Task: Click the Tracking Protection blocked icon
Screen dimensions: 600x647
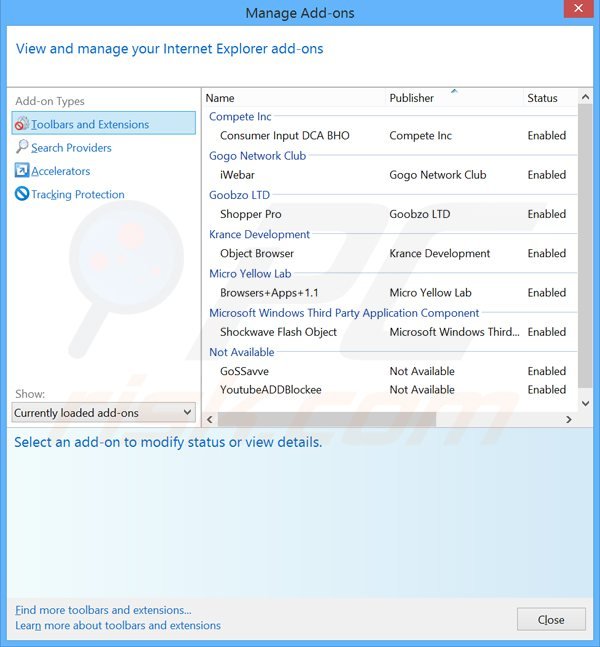Action: coord(22,193)
